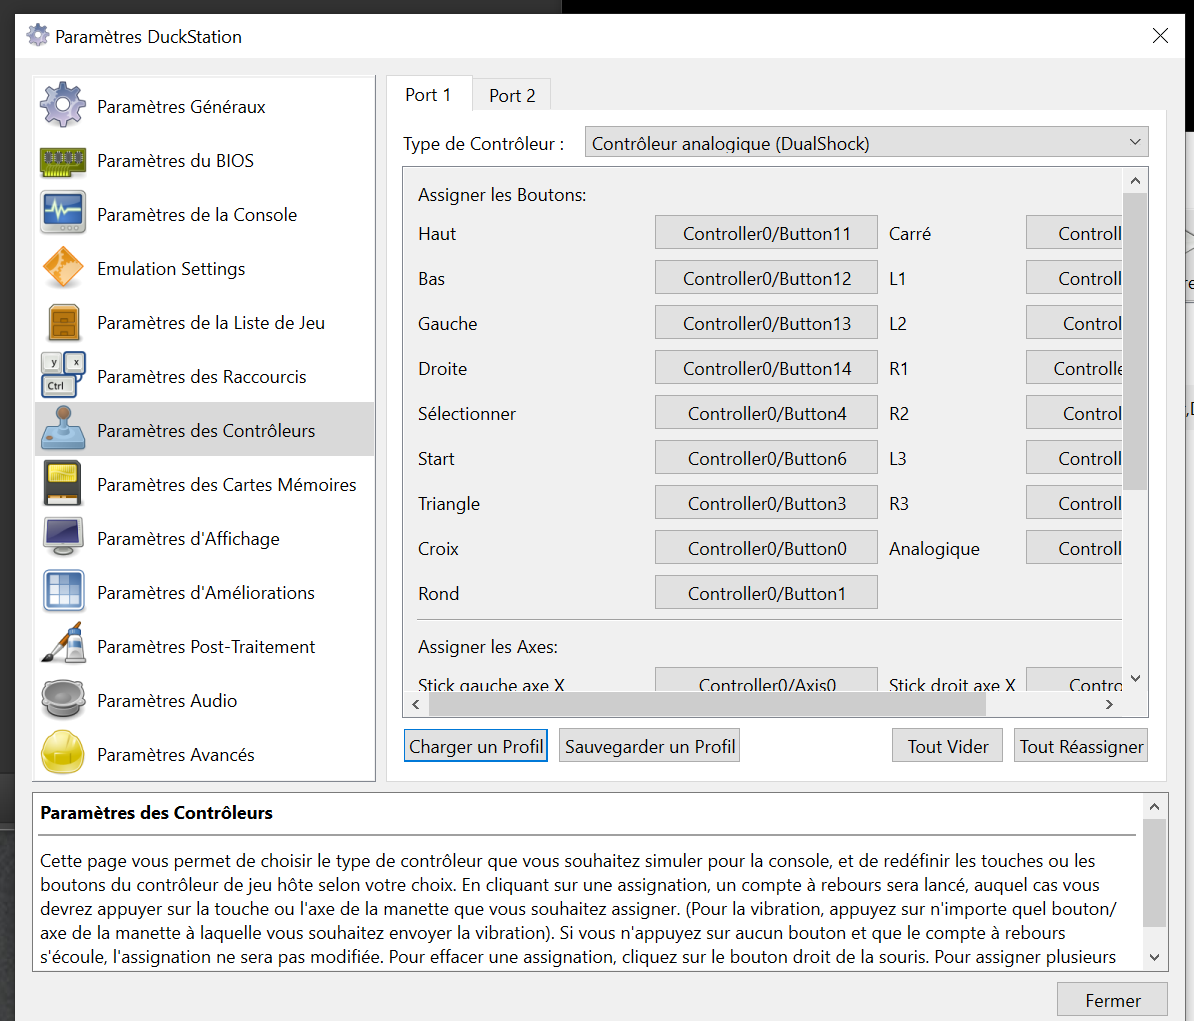
Task: Rebind the Sélectionner button assignment
Action: pyautogui.click(x=766, y=413)
